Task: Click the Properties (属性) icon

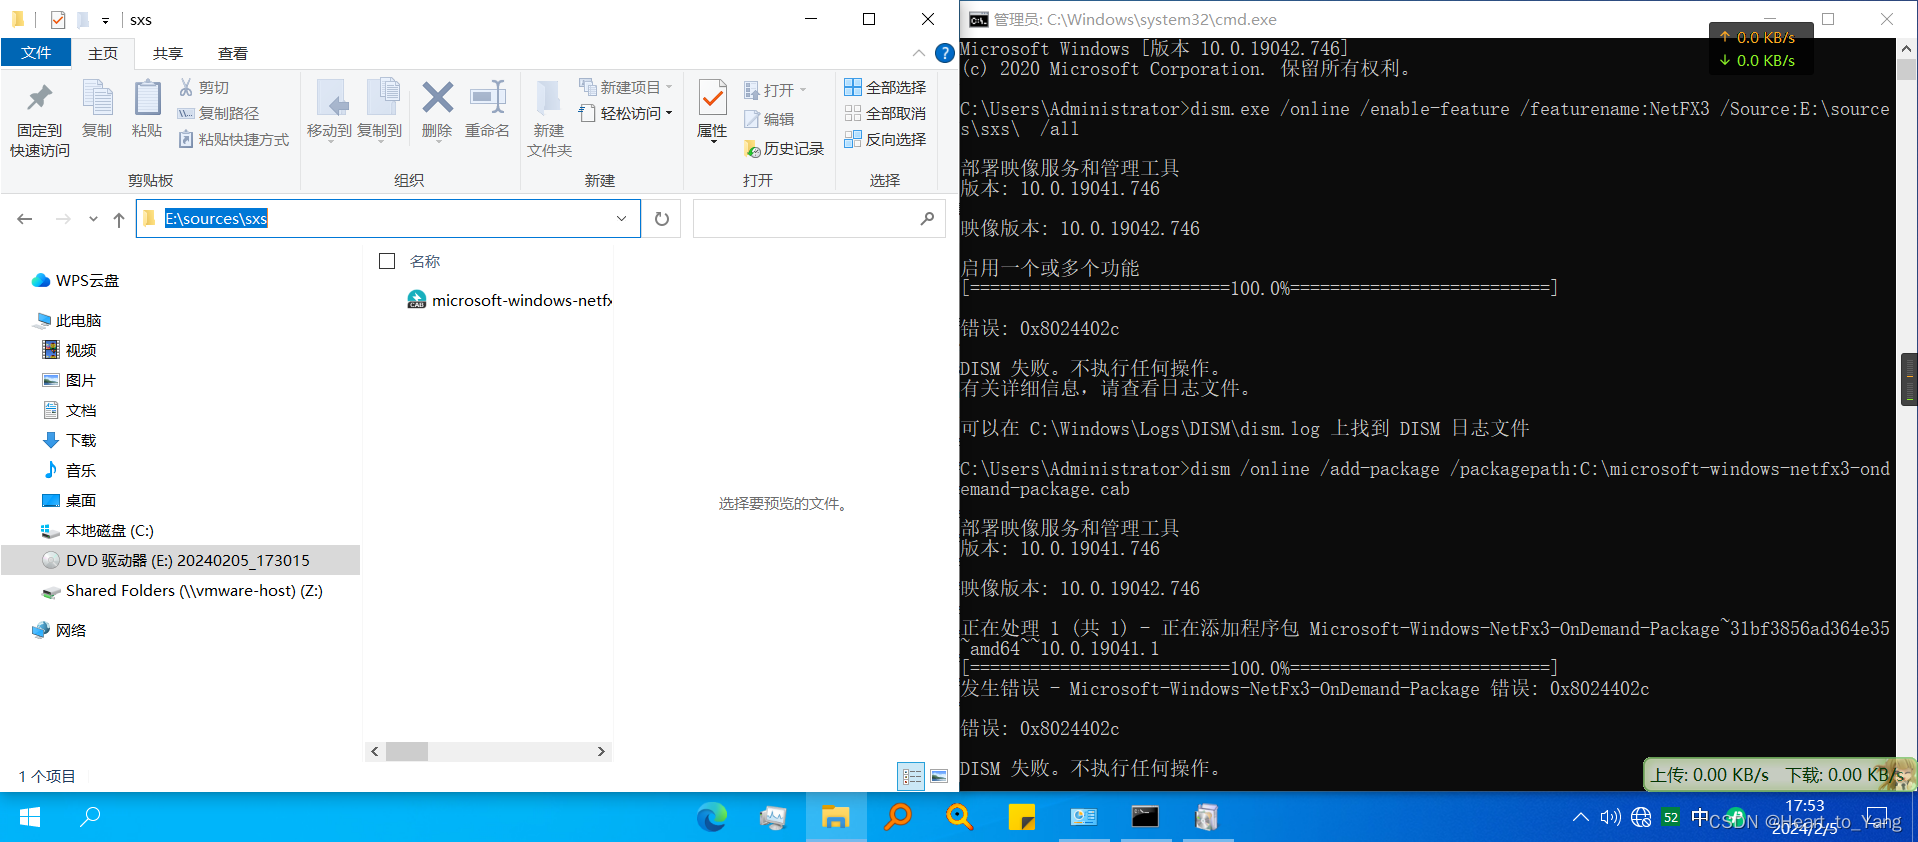Action: coord(712,111)
